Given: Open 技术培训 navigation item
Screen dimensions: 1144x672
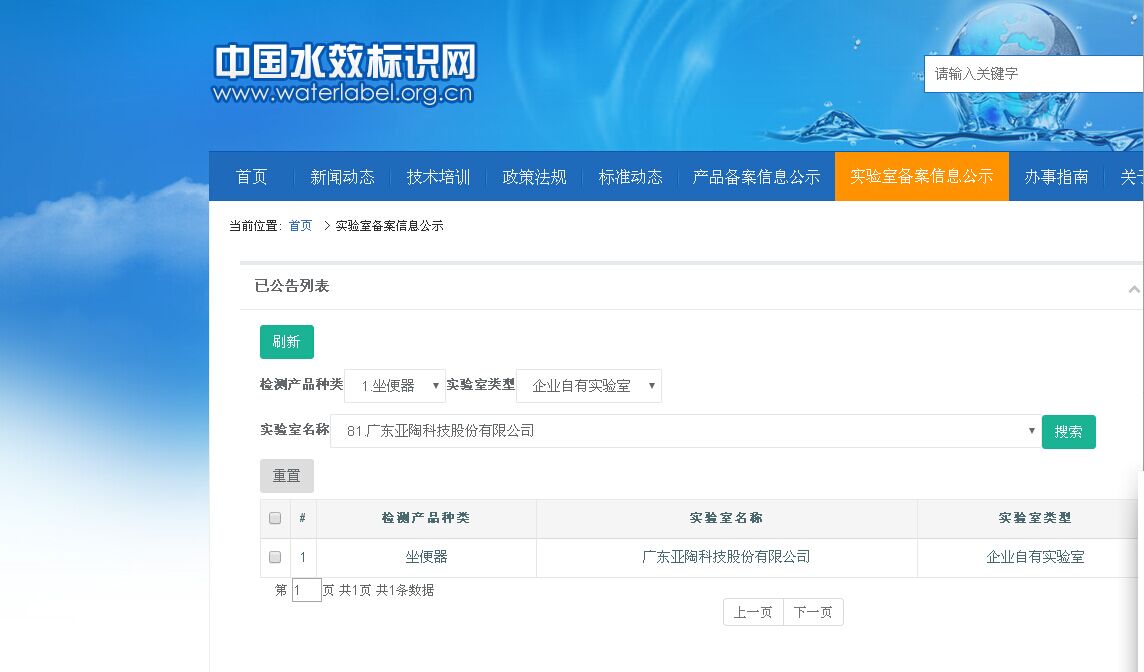Looking at the screenshot, I should 438,177.
